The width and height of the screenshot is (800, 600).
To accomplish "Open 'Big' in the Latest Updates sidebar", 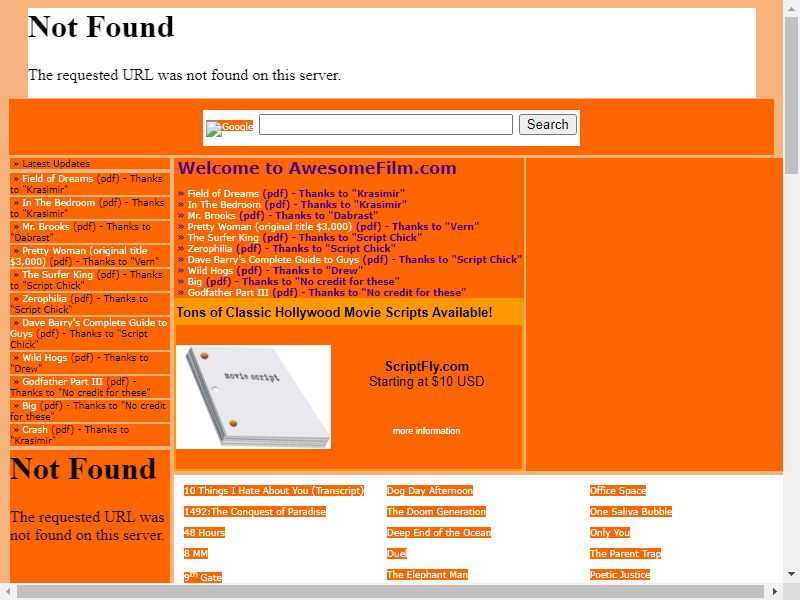I will click(29, 406).
